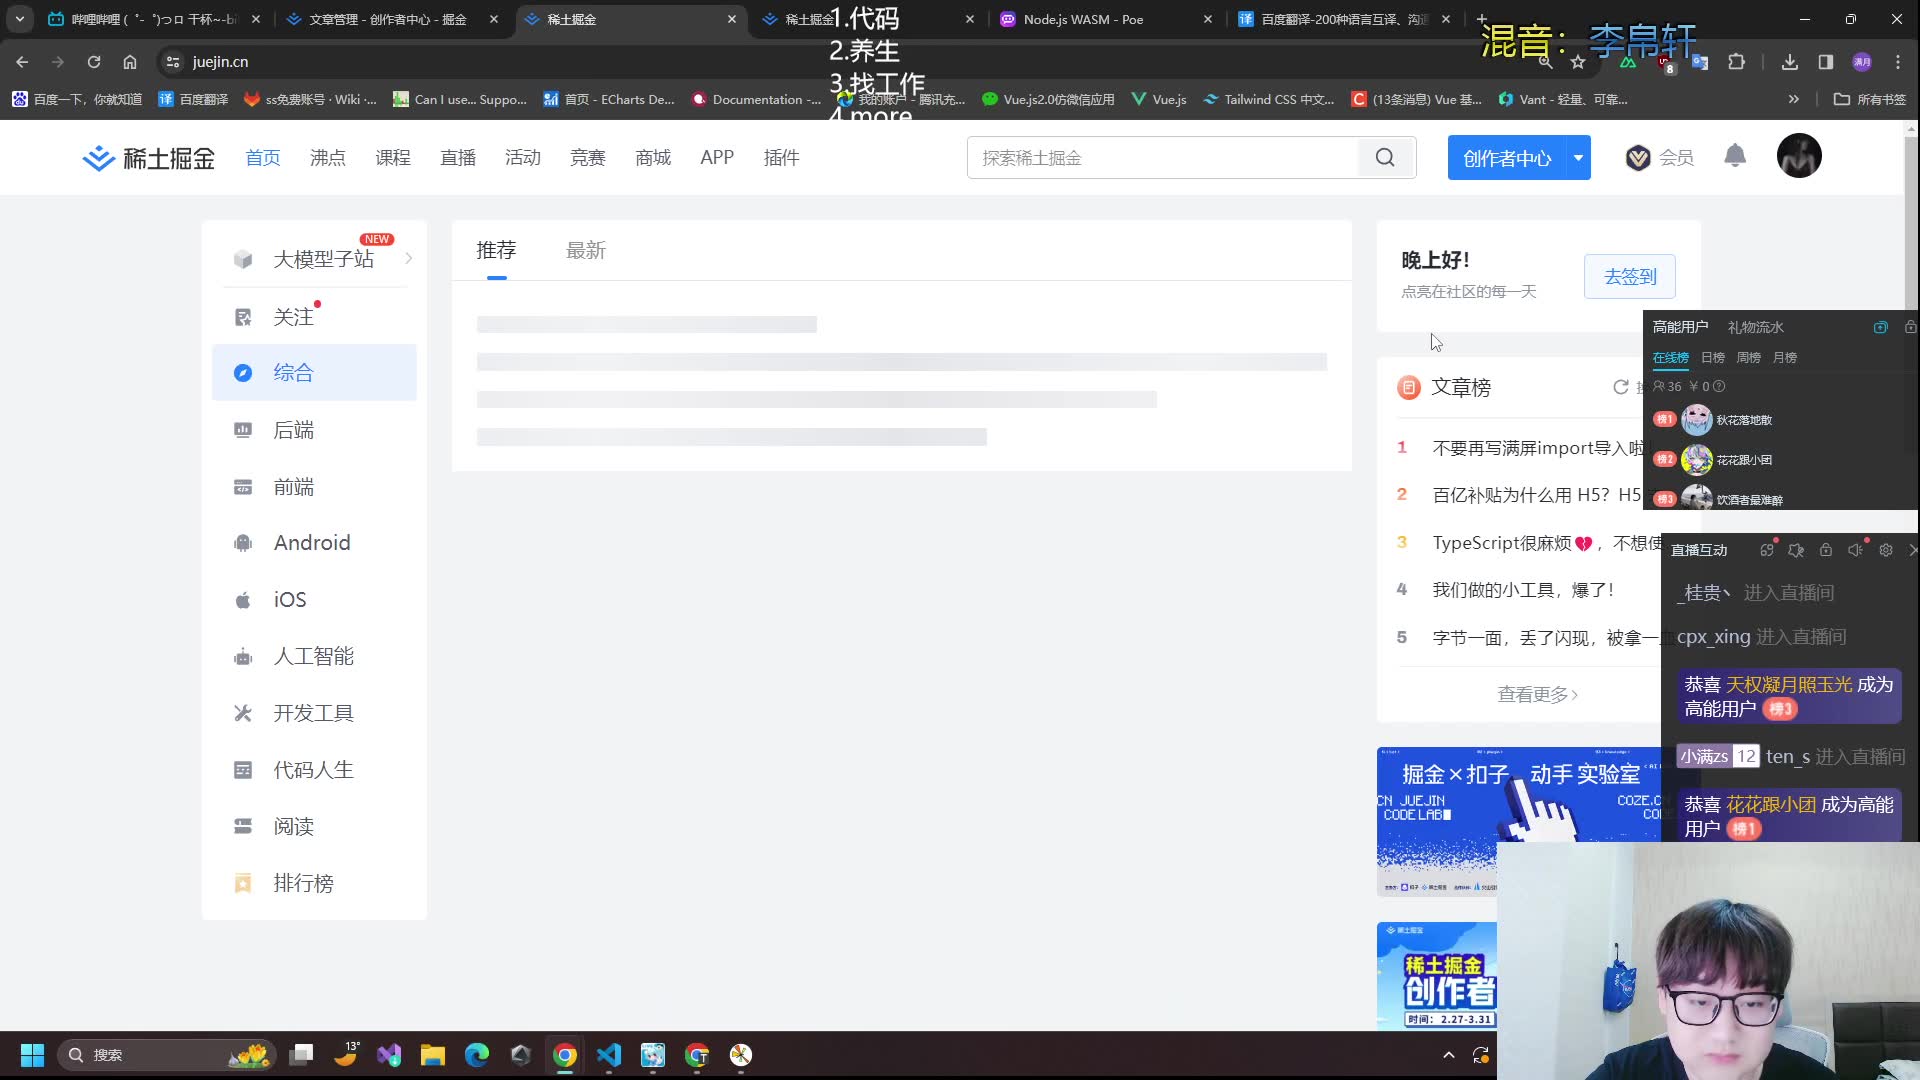Expand 大模型子站 chevron
1920x1080 pixels.
tap(408, 259)
